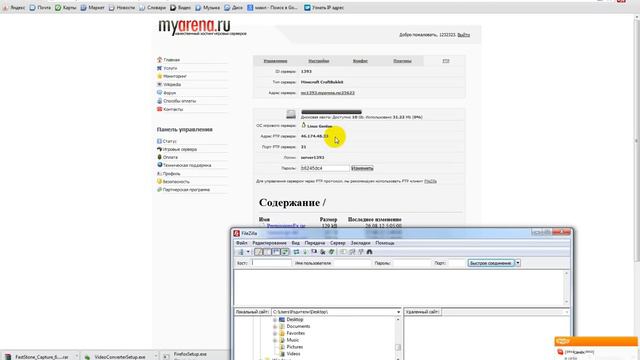Open Сервер menu in FileZilla
The image size is (640, 360).
click(x=338, y=243)
